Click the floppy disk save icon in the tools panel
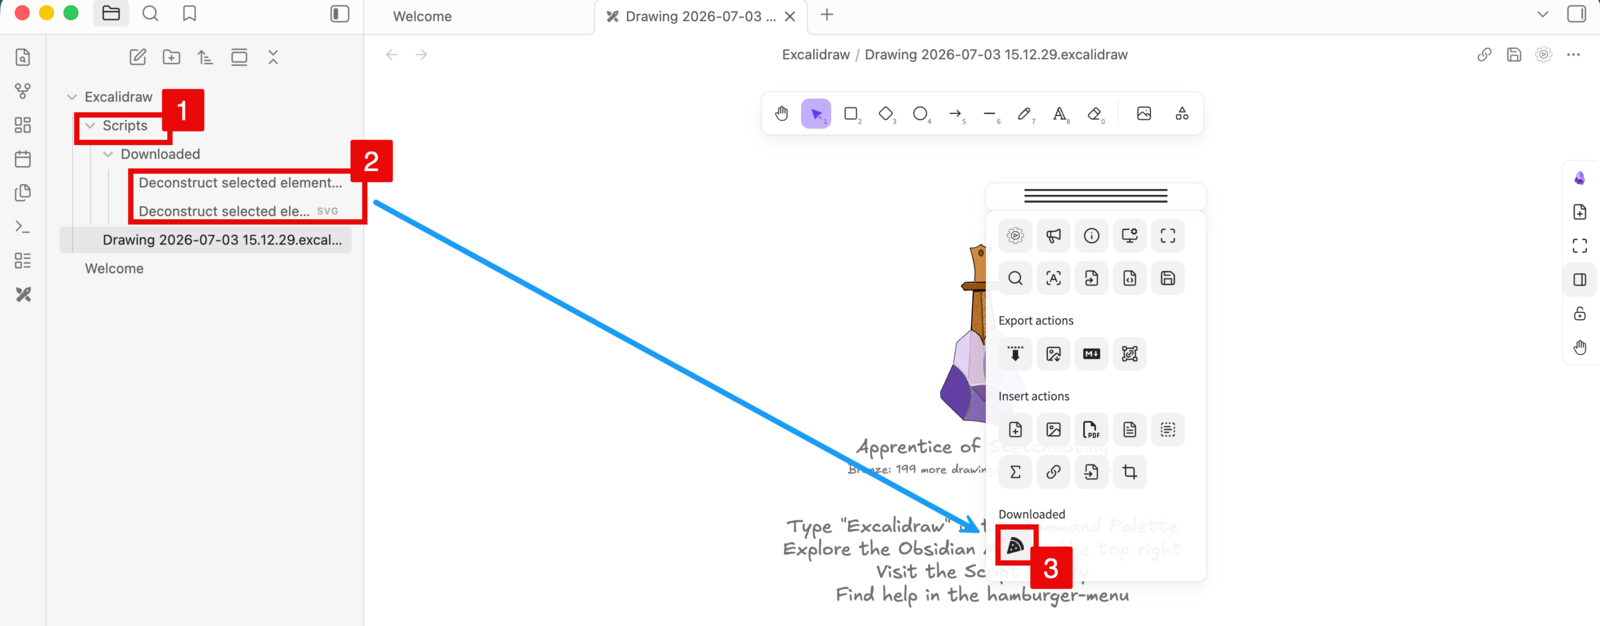The height and width of the screenshot is (626, 1600). (1168, 278)
